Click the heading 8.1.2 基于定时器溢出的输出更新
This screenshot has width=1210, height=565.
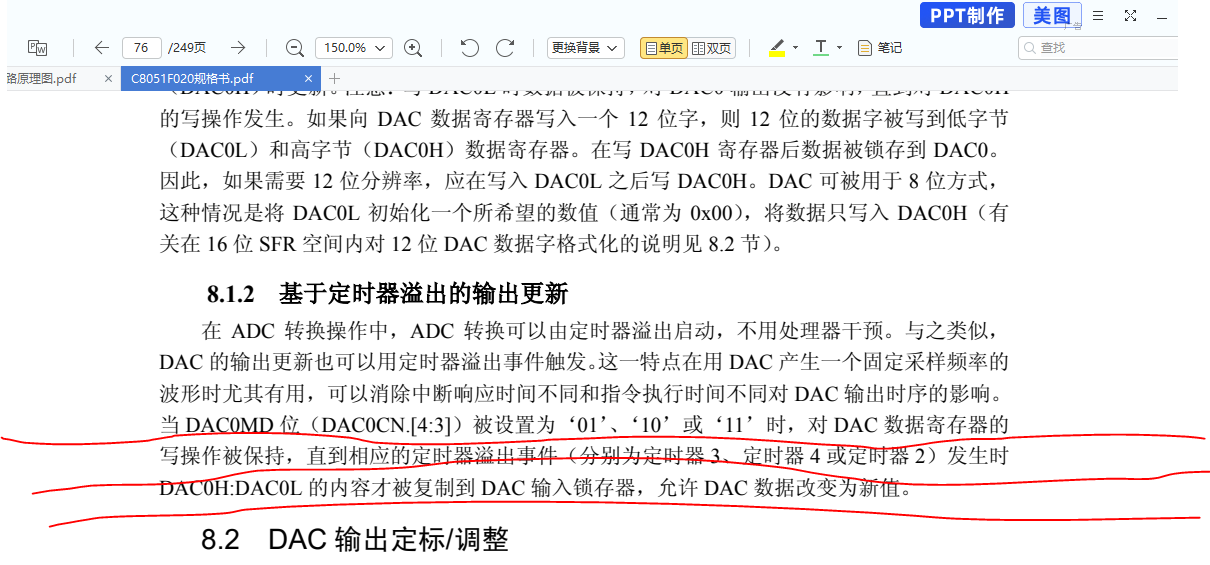388,294
